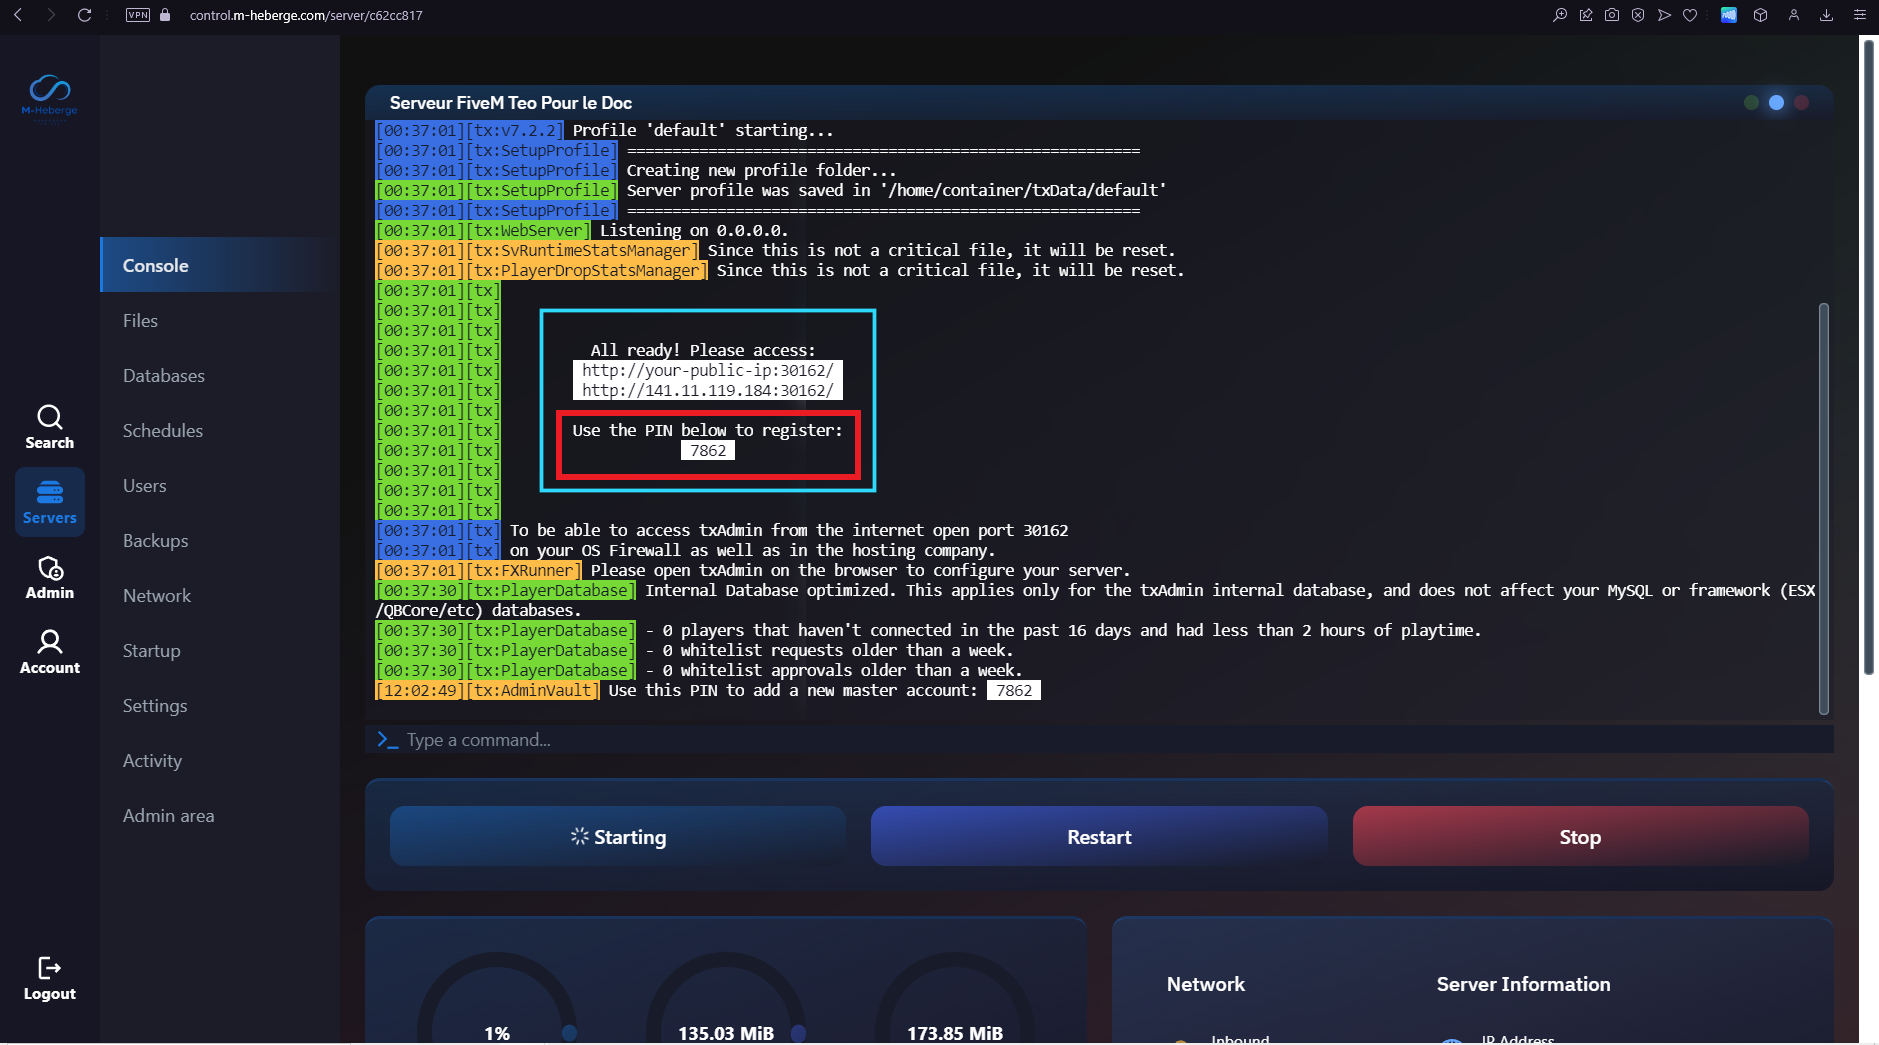The height and width of the screenshot is (1045, 1879).
Task: Stop the server with the red button
Action: 1580,837
